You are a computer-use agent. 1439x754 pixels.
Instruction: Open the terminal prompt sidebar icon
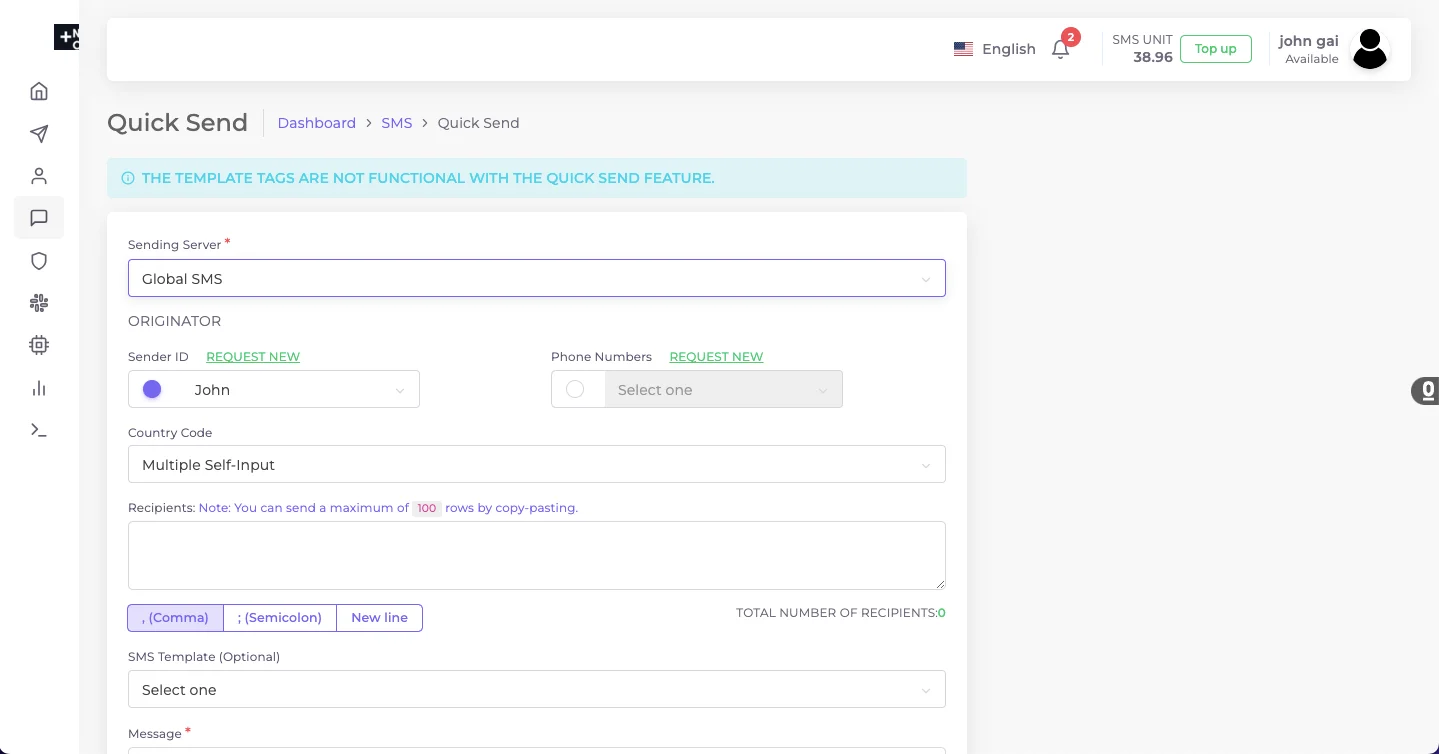pyautogui.click(x=39, y=430)
